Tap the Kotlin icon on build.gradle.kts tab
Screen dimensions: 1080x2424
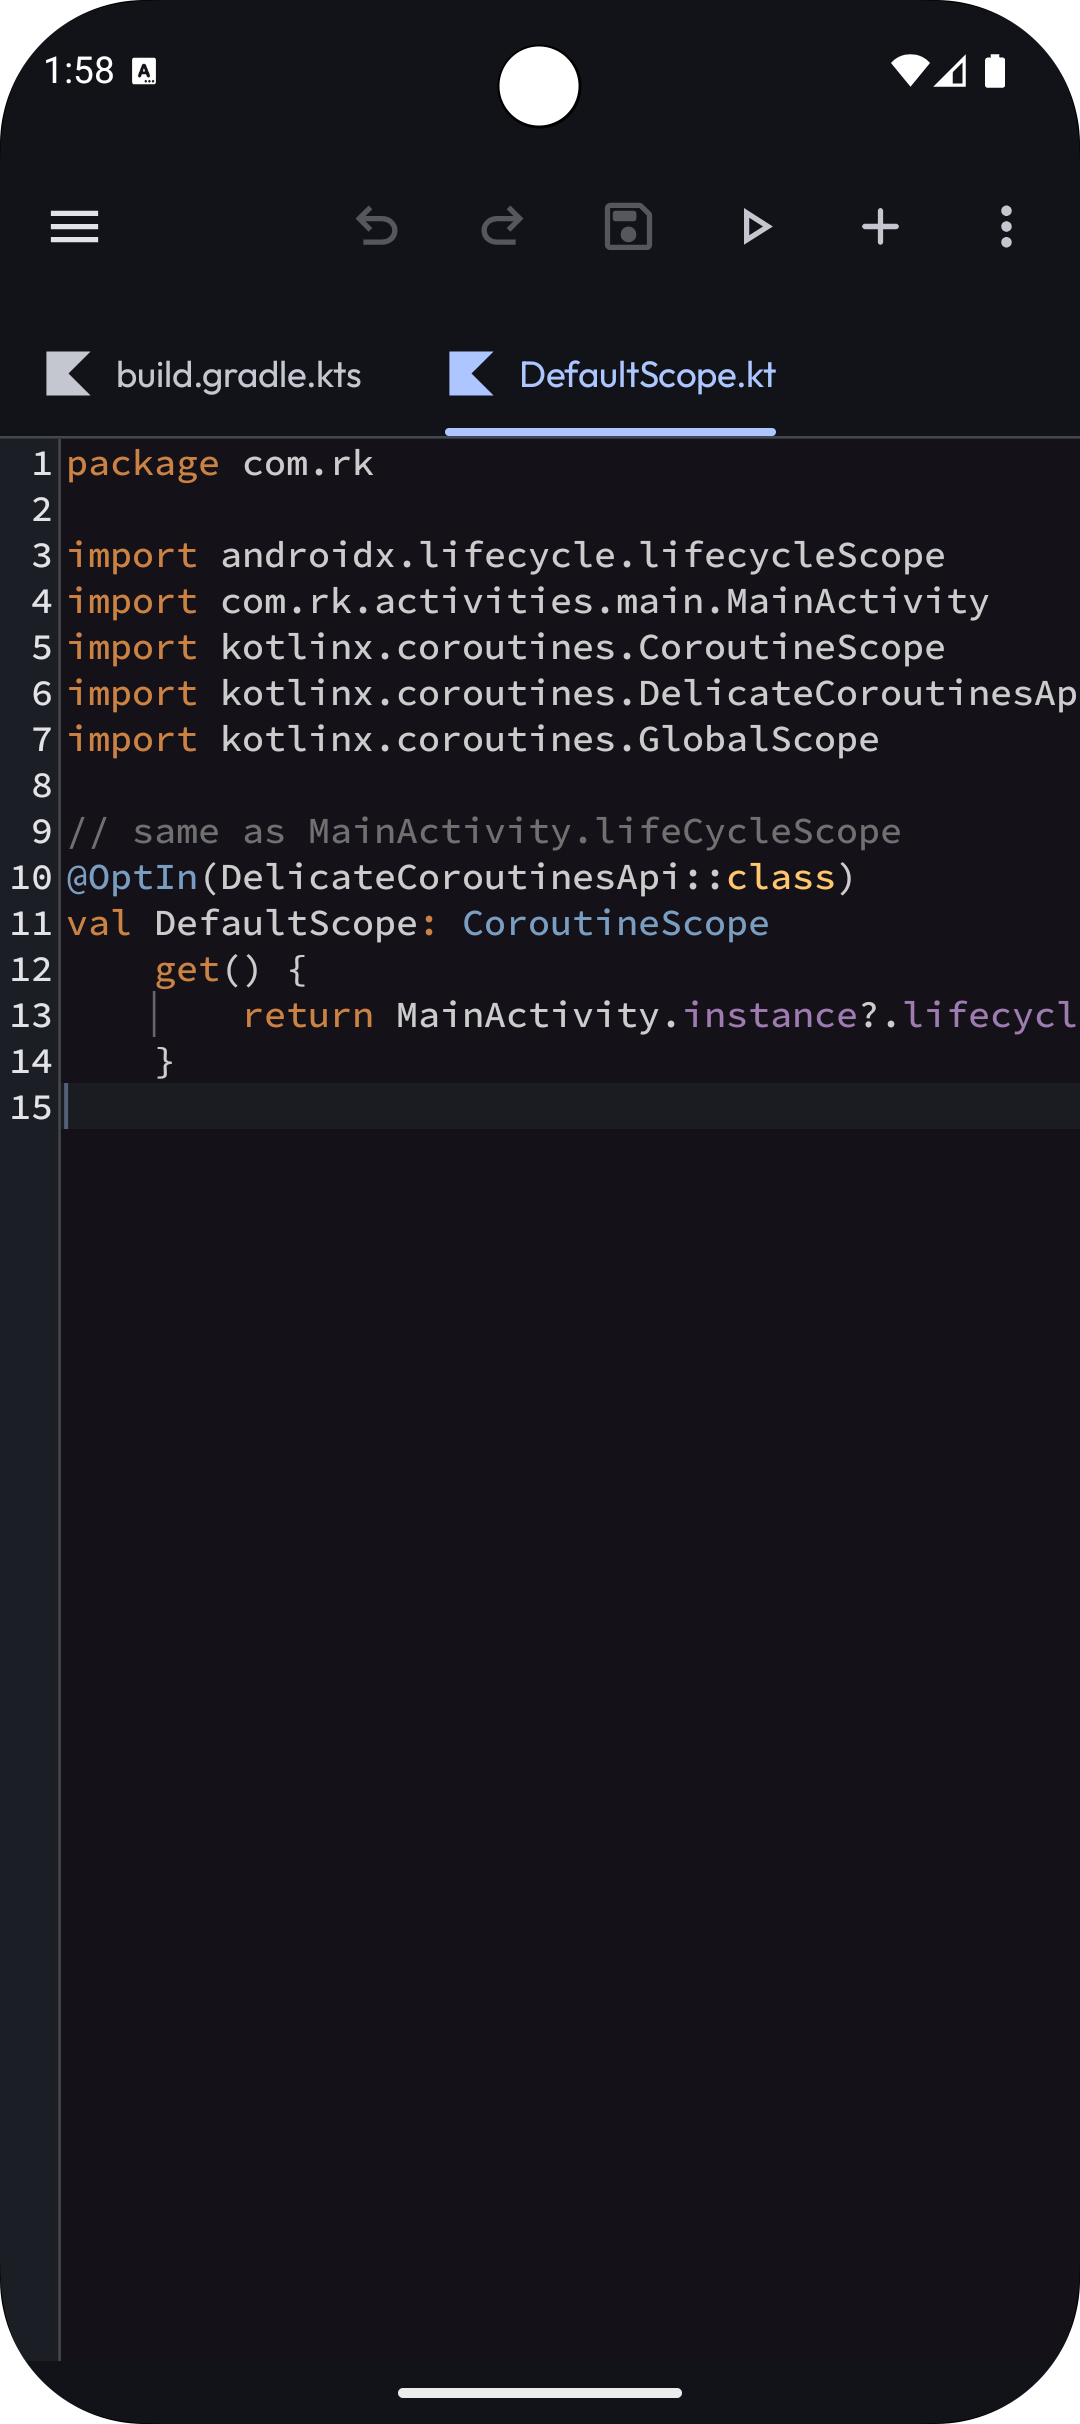click(68, 374)
